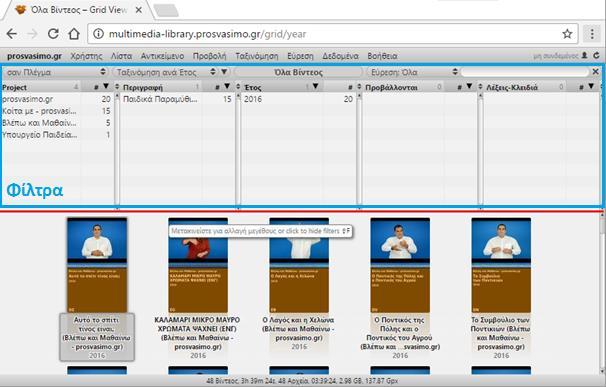
Task: Bookmark the page with the star icon
Action: pyautogui.click(x=567, y=34)
